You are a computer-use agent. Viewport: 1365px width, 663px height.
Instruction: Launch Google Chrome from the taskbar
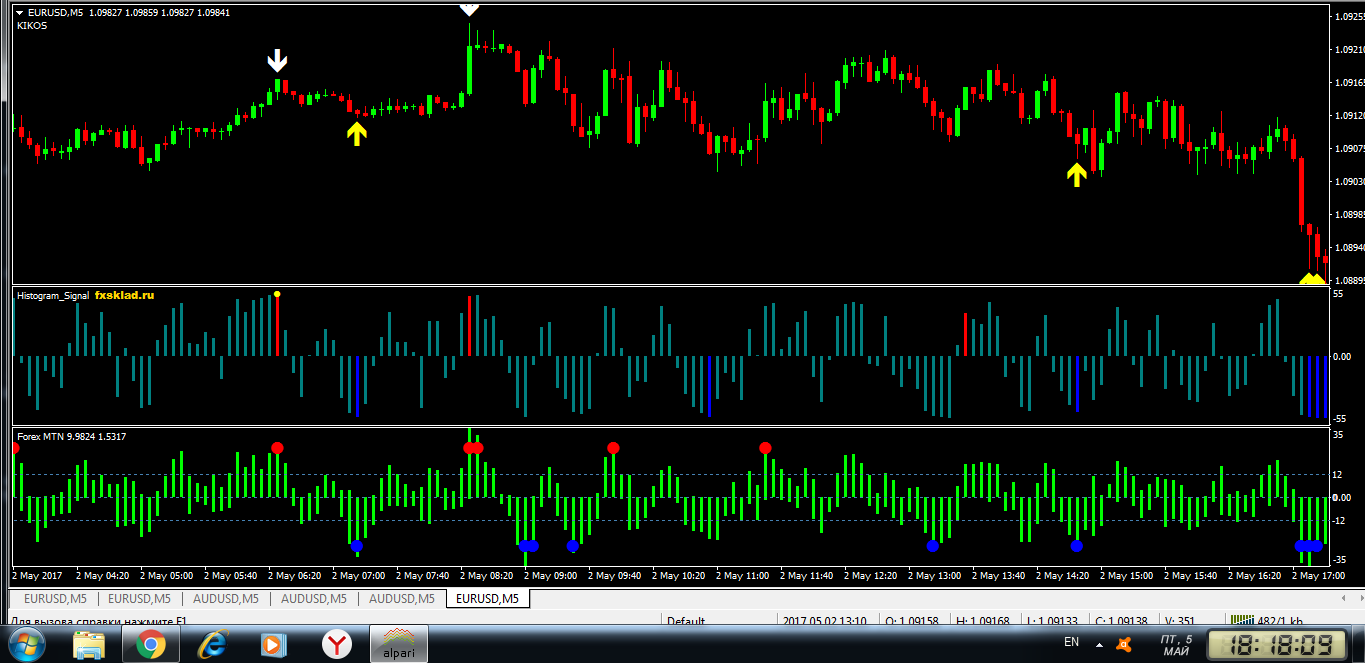coord(151,645)
